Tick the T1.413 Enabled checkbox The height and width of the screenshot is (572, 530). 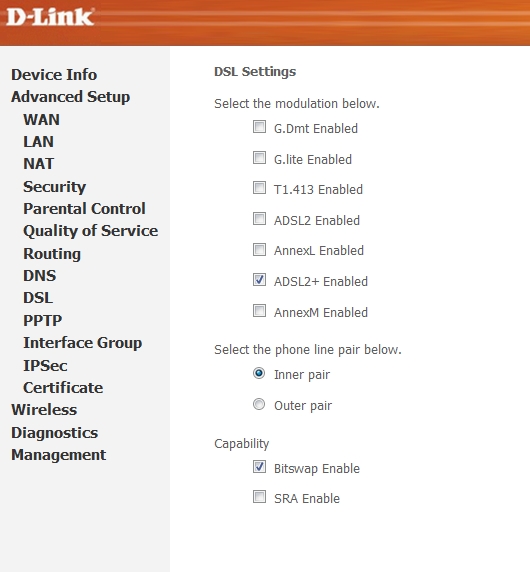[259, 188]
